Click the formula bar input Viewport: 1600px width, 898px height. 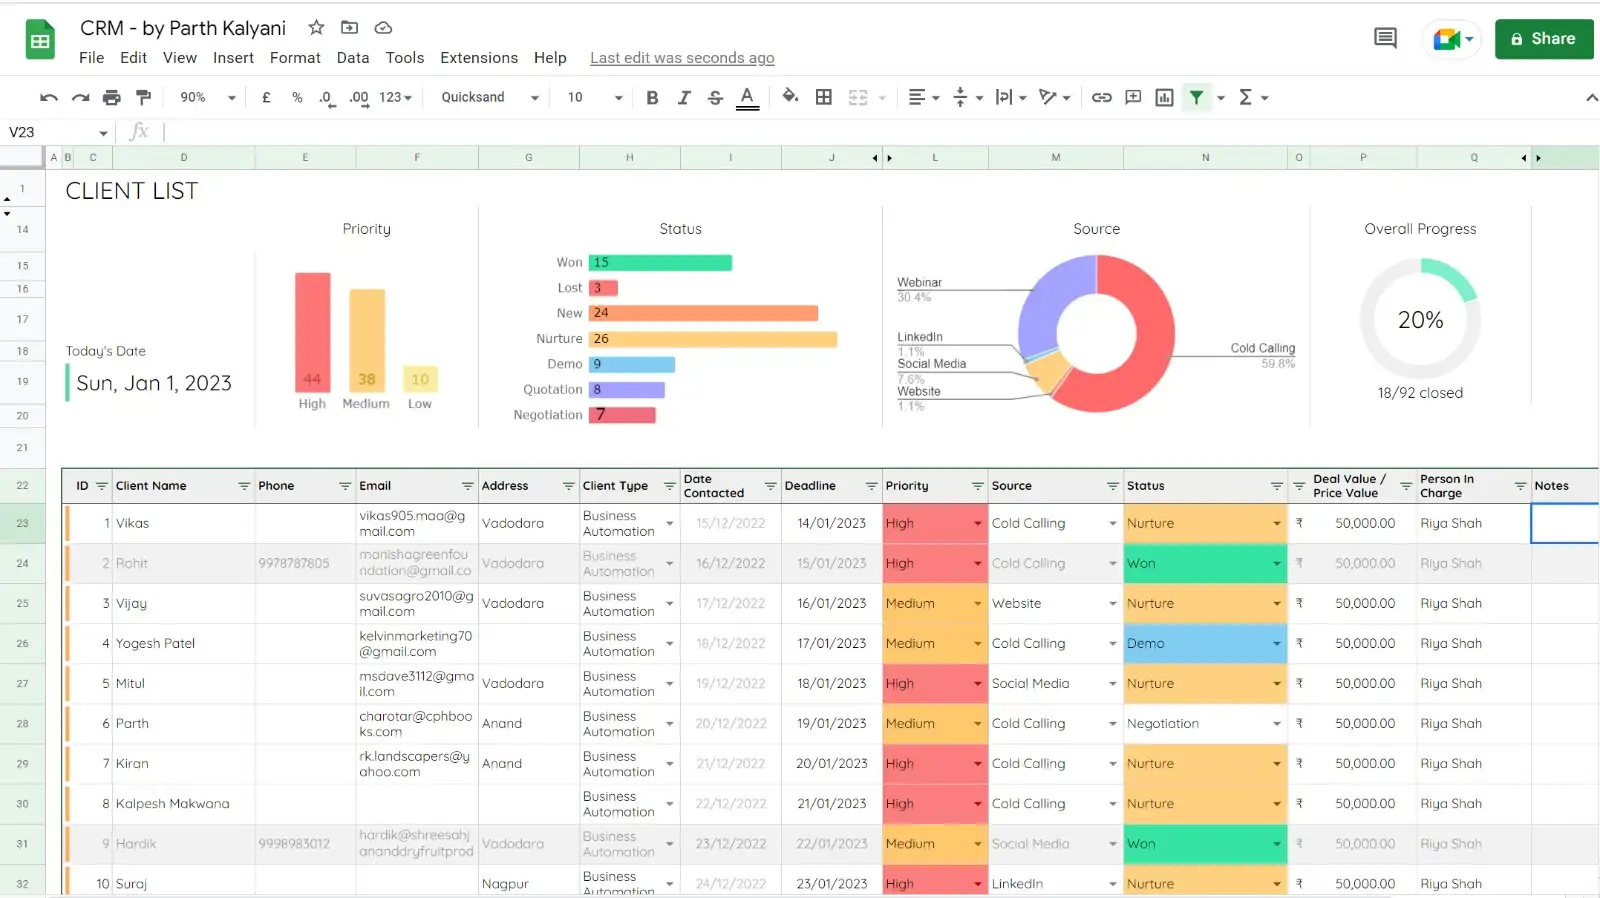point(880,132)
